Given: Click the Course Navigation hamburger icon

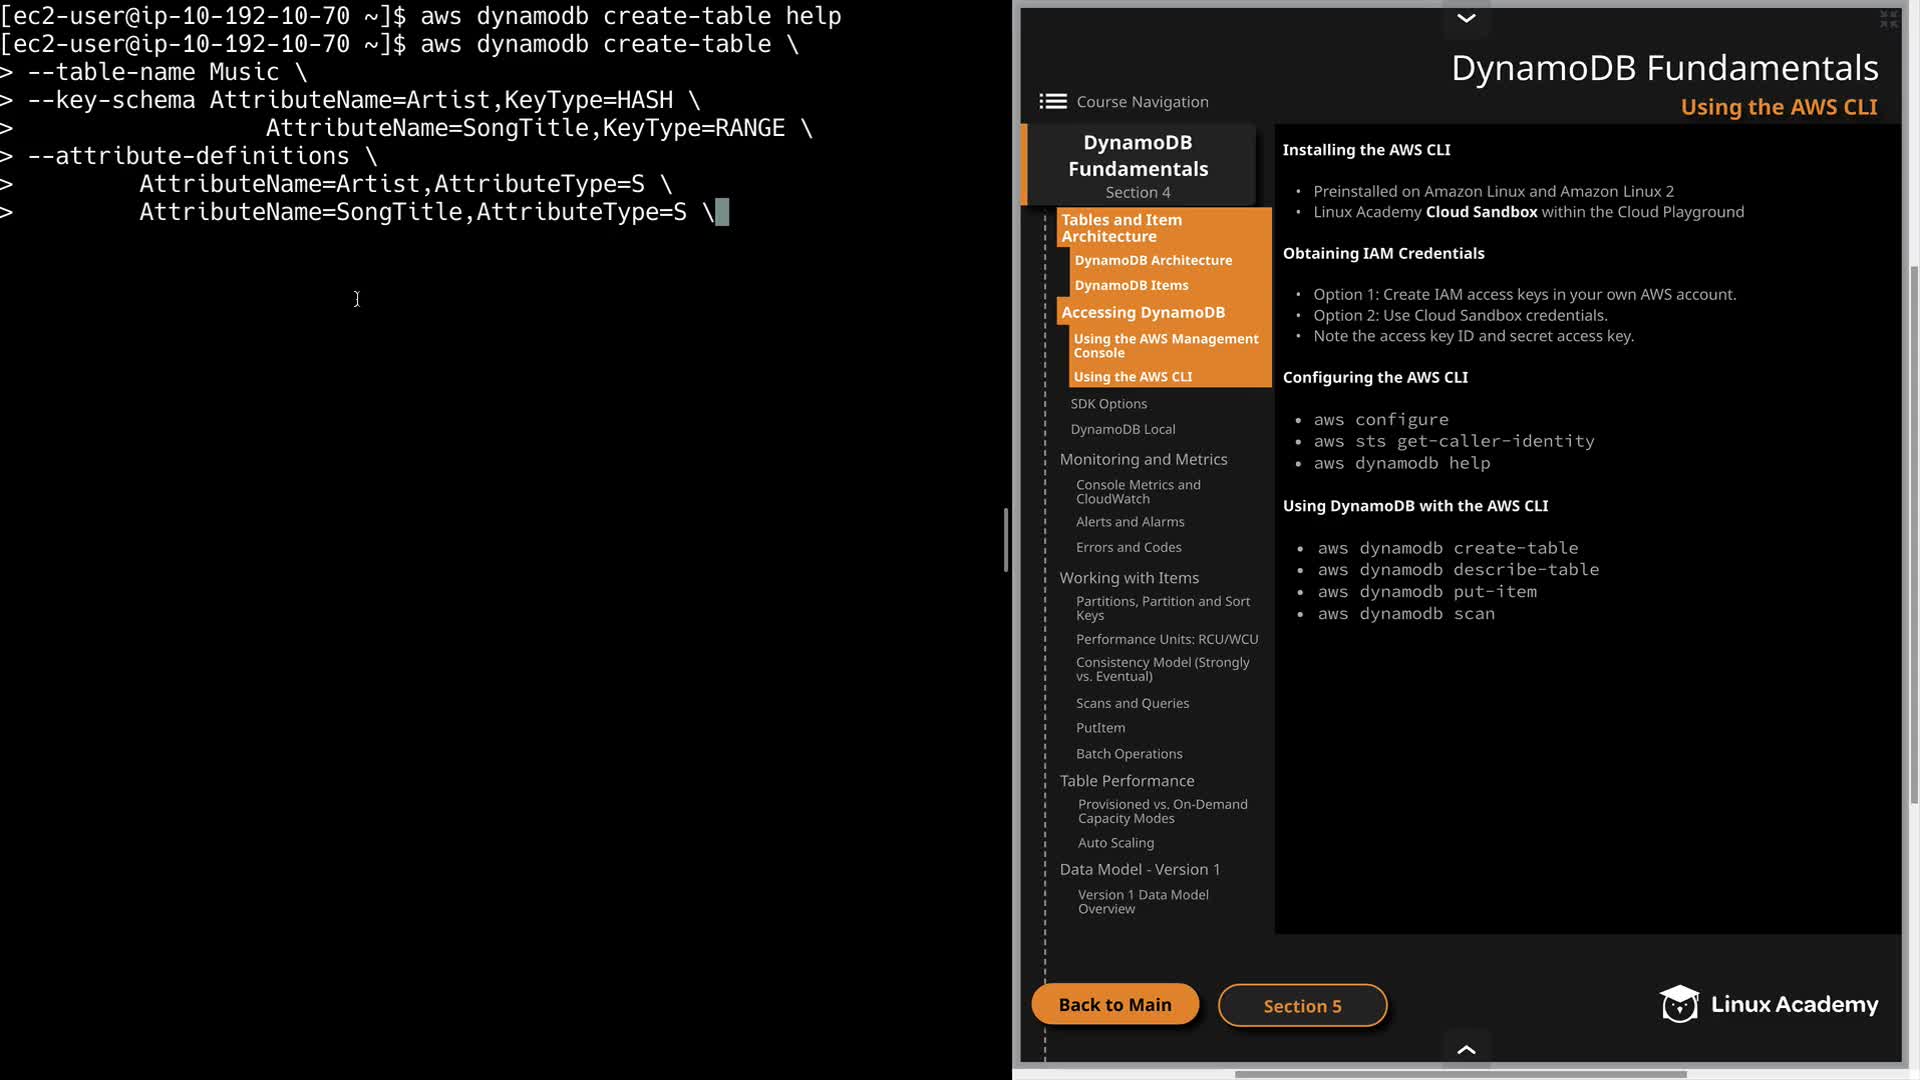Looking at the screenshot, I should [x=1052, y=101].
